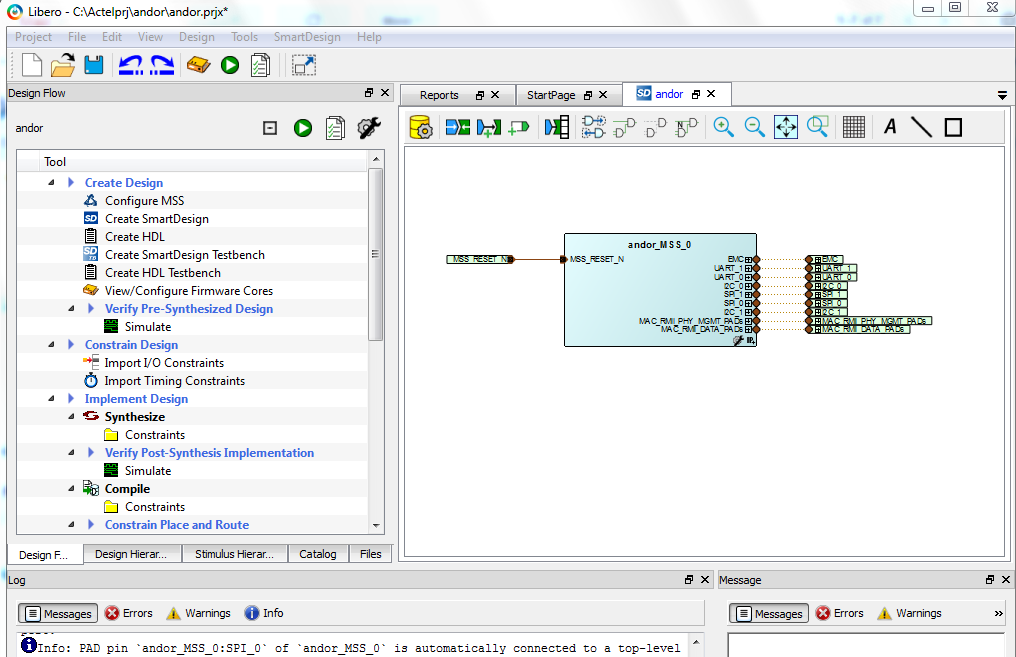Select the fit-to-window zoom icon
This screenshot has width=1016, height=657.
(x=786, y=127)
